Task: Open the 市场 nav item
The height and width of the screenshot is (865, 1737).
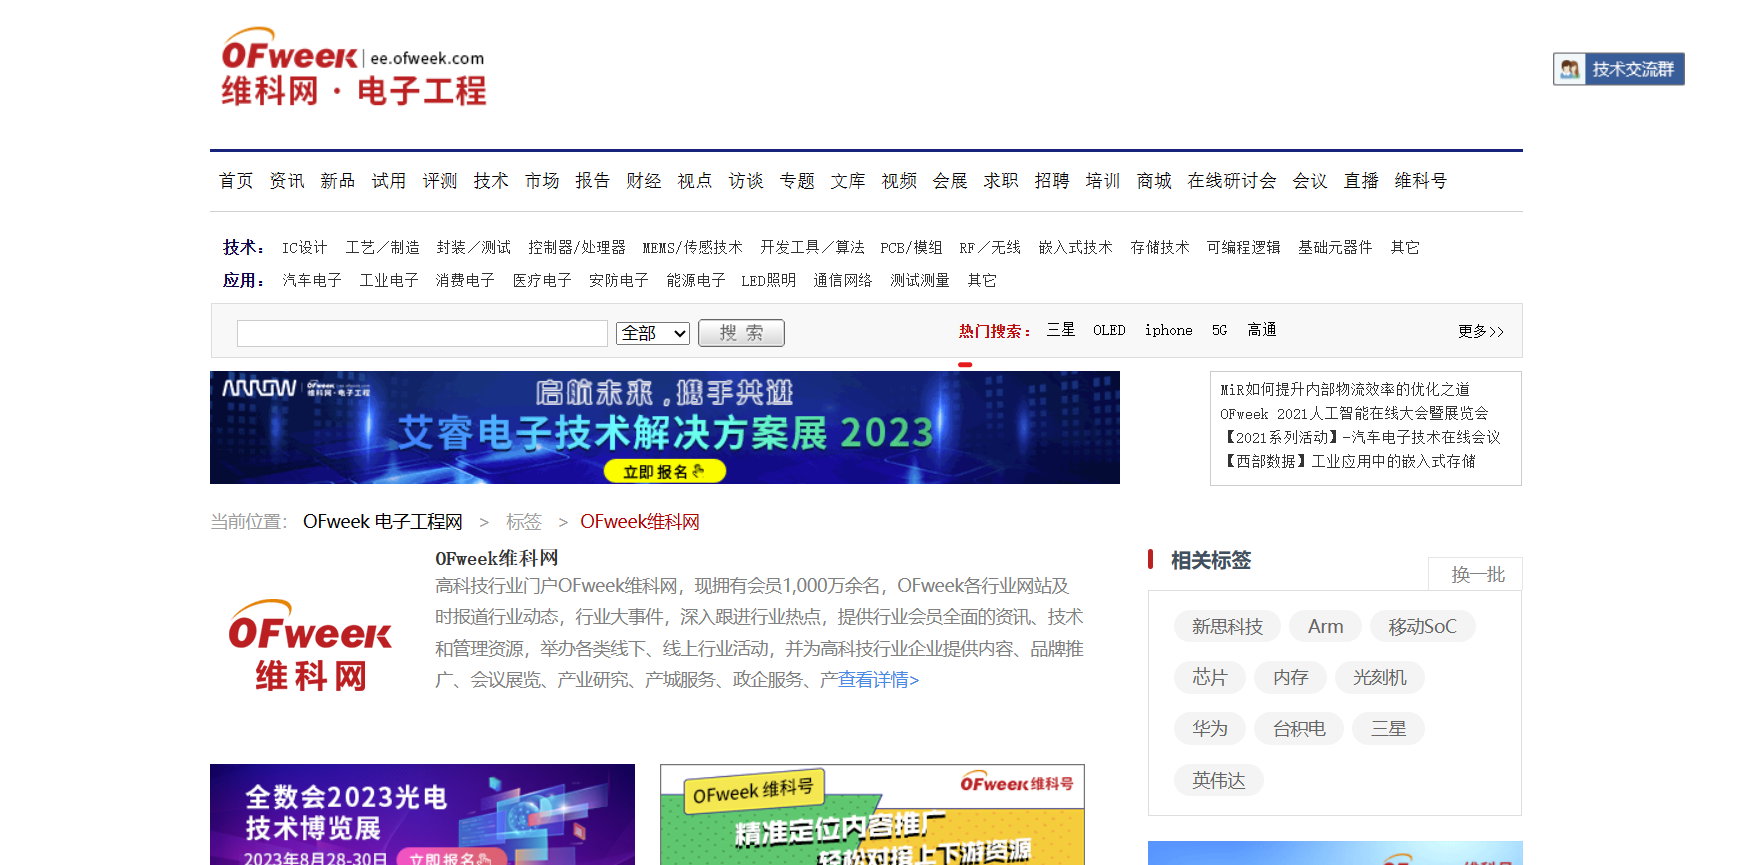Action: coord(542,181)
